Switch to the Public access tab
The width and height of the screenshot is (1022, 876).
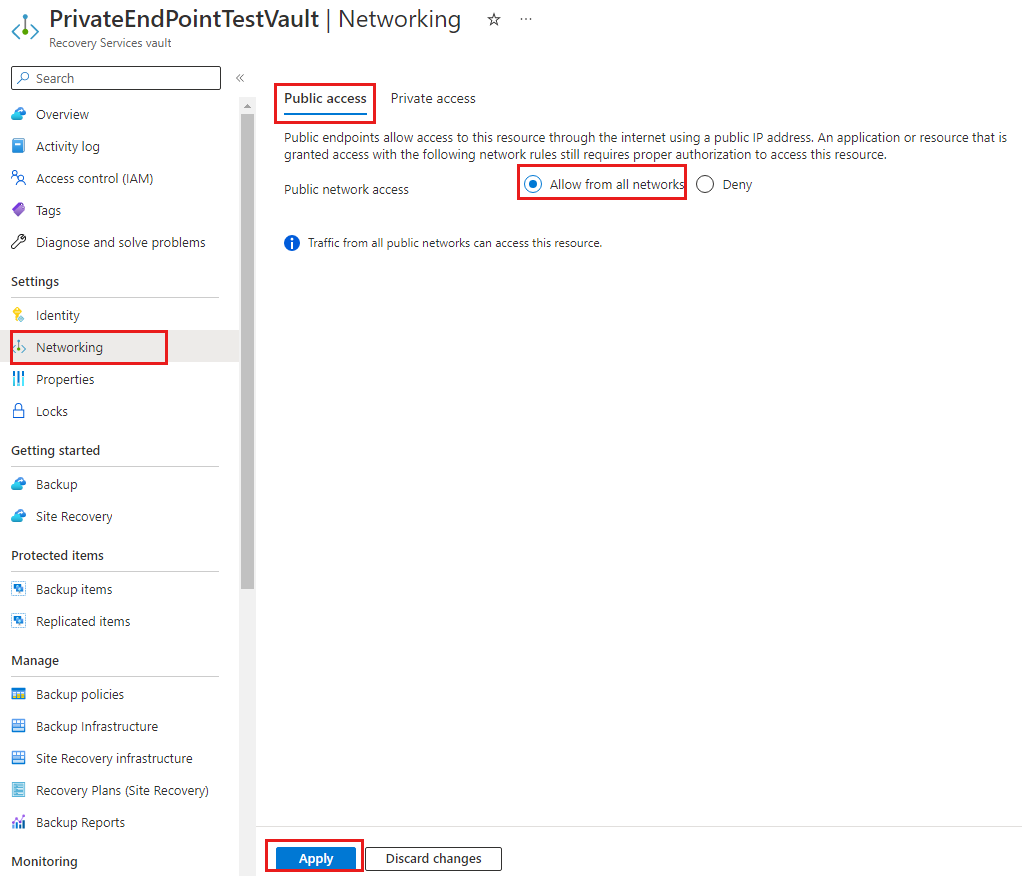pyautogui.click(x=325, y=99)
